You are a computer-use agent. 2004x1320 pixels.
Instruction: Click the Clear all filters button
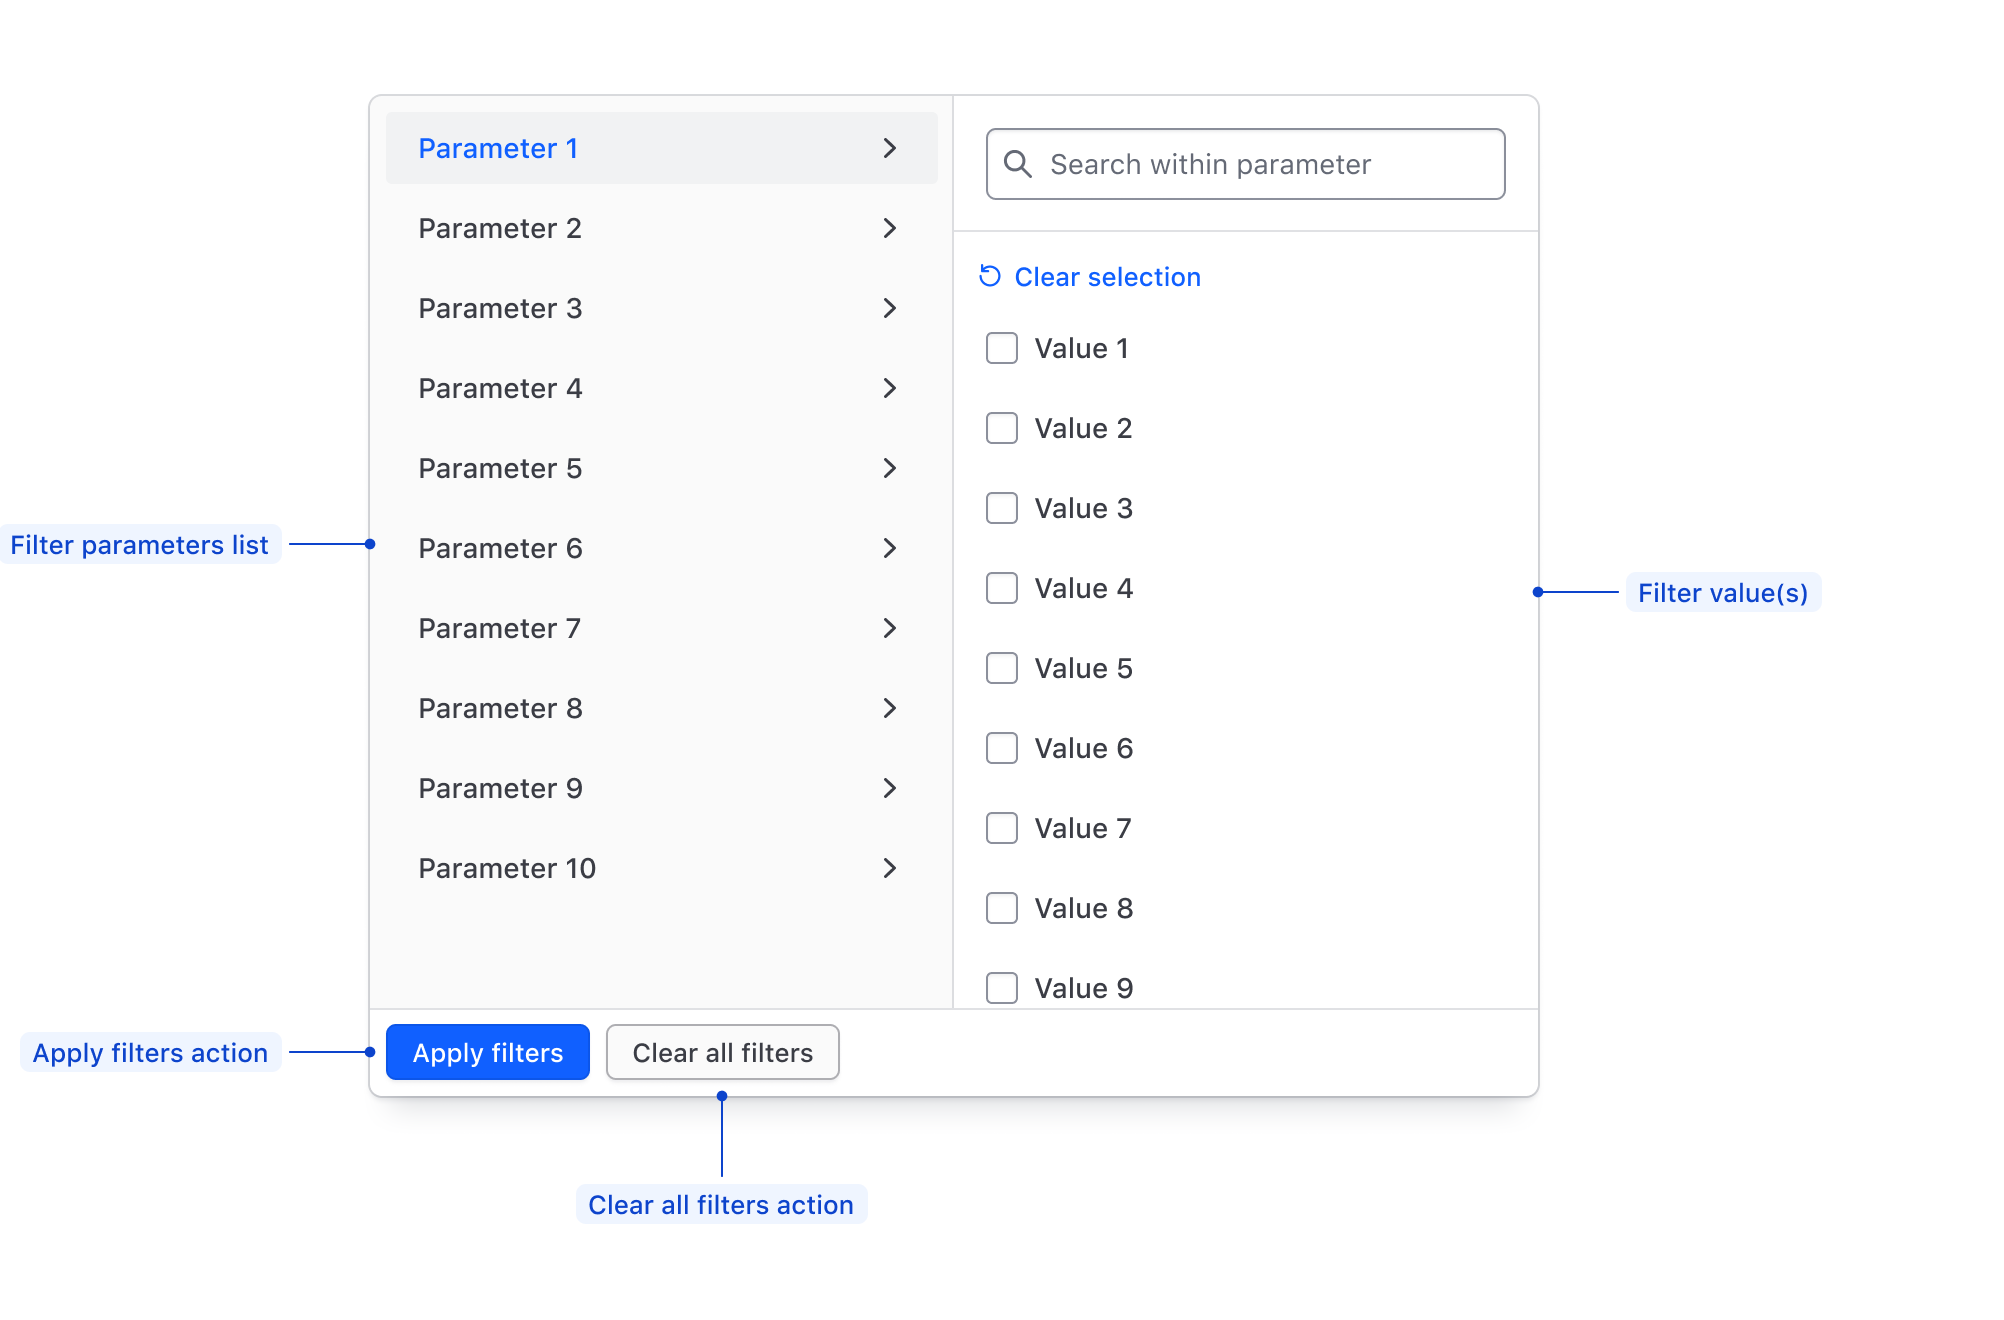point(722,1052)
